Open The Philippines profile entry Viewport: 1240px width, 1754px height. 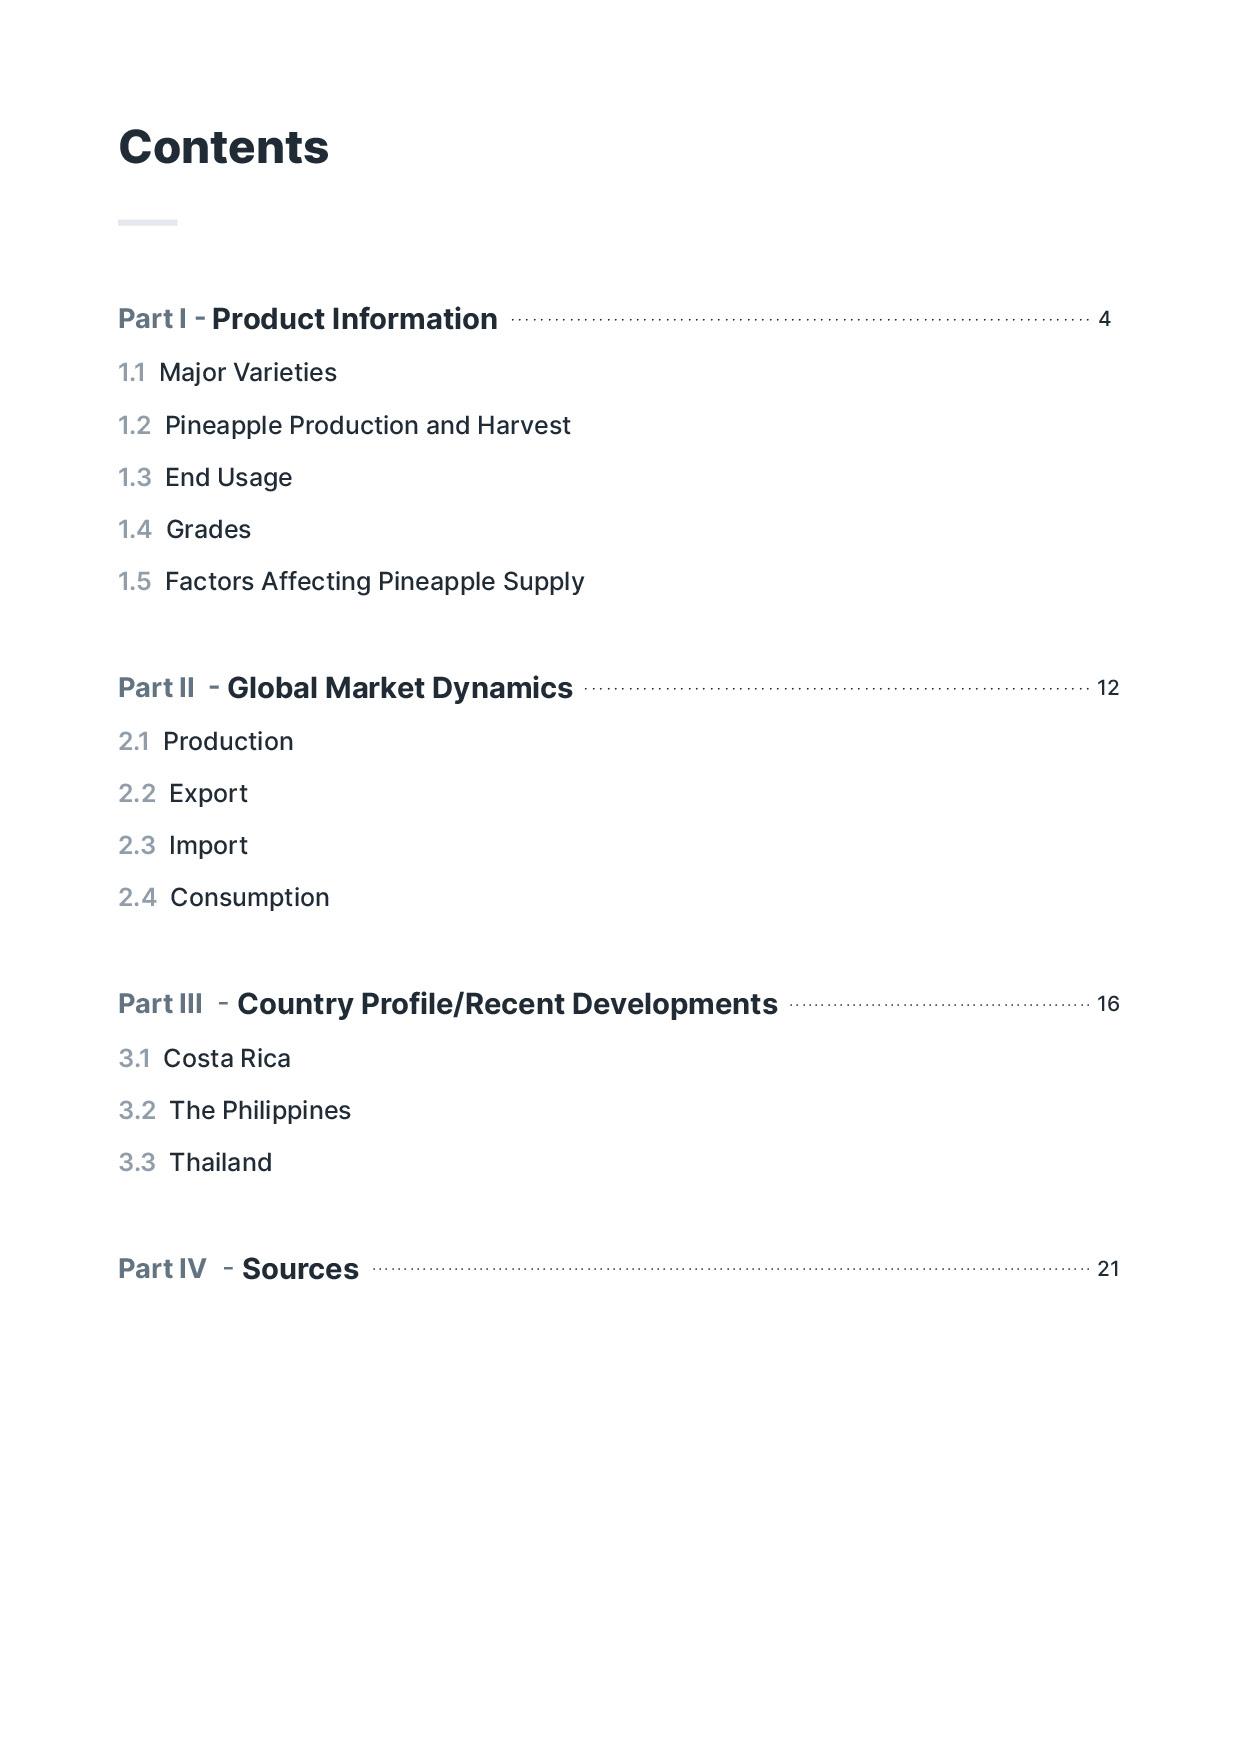260,1111
